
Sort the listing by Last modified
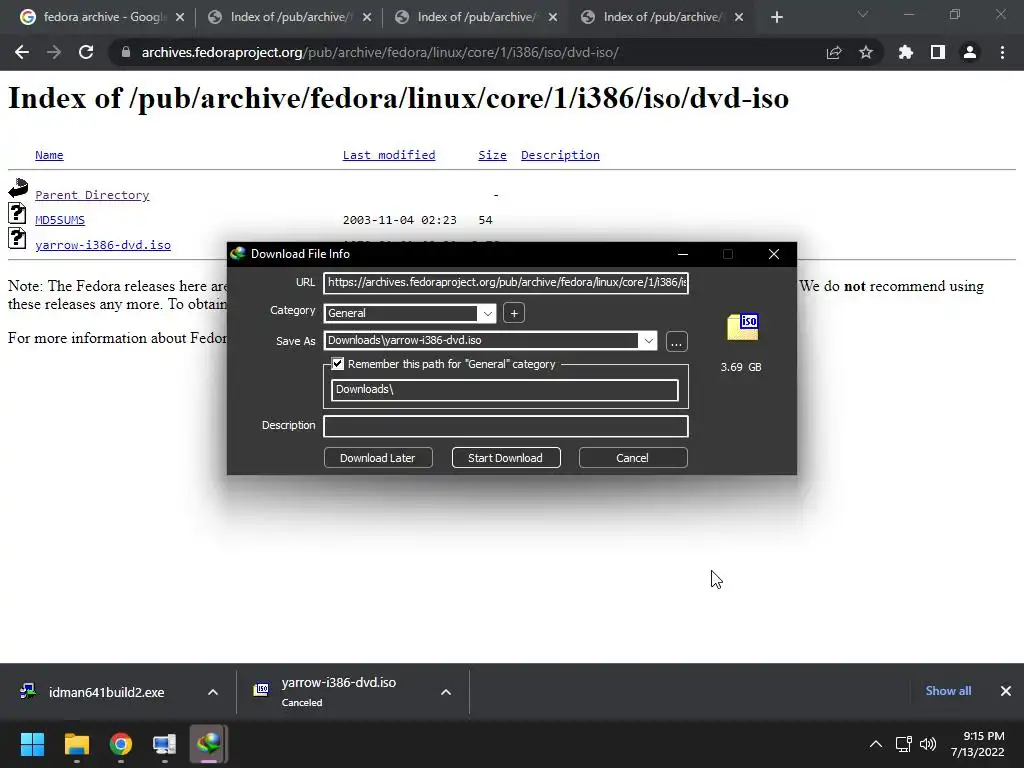(389, 155)
